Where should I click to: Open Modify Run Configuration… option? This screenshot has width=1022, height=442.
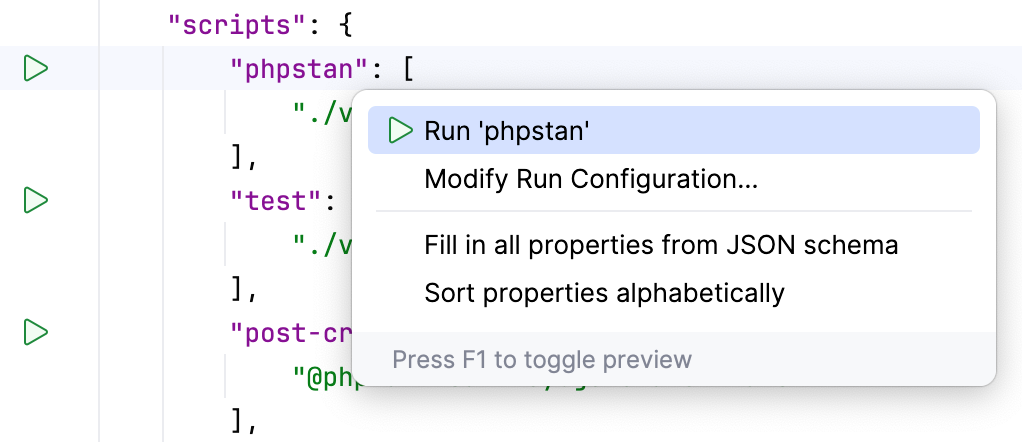coord(590,180)
